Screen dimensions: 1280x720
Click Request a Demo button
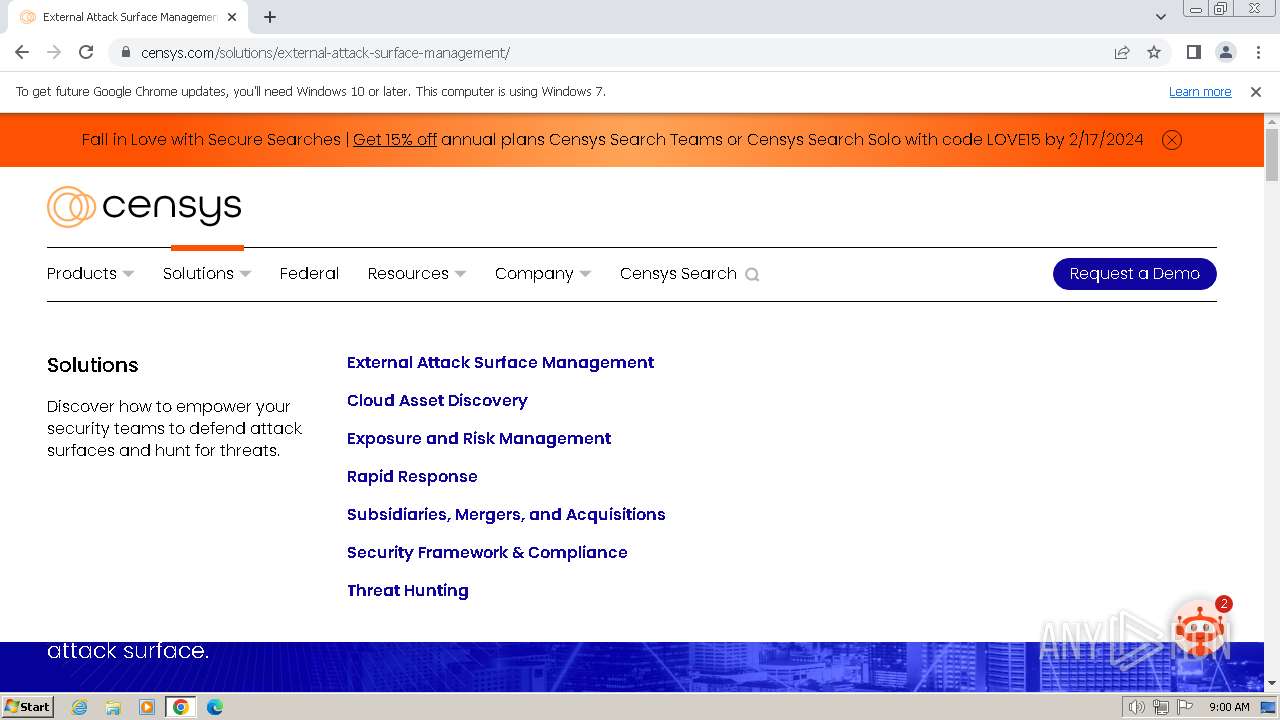click(1135, 274)
